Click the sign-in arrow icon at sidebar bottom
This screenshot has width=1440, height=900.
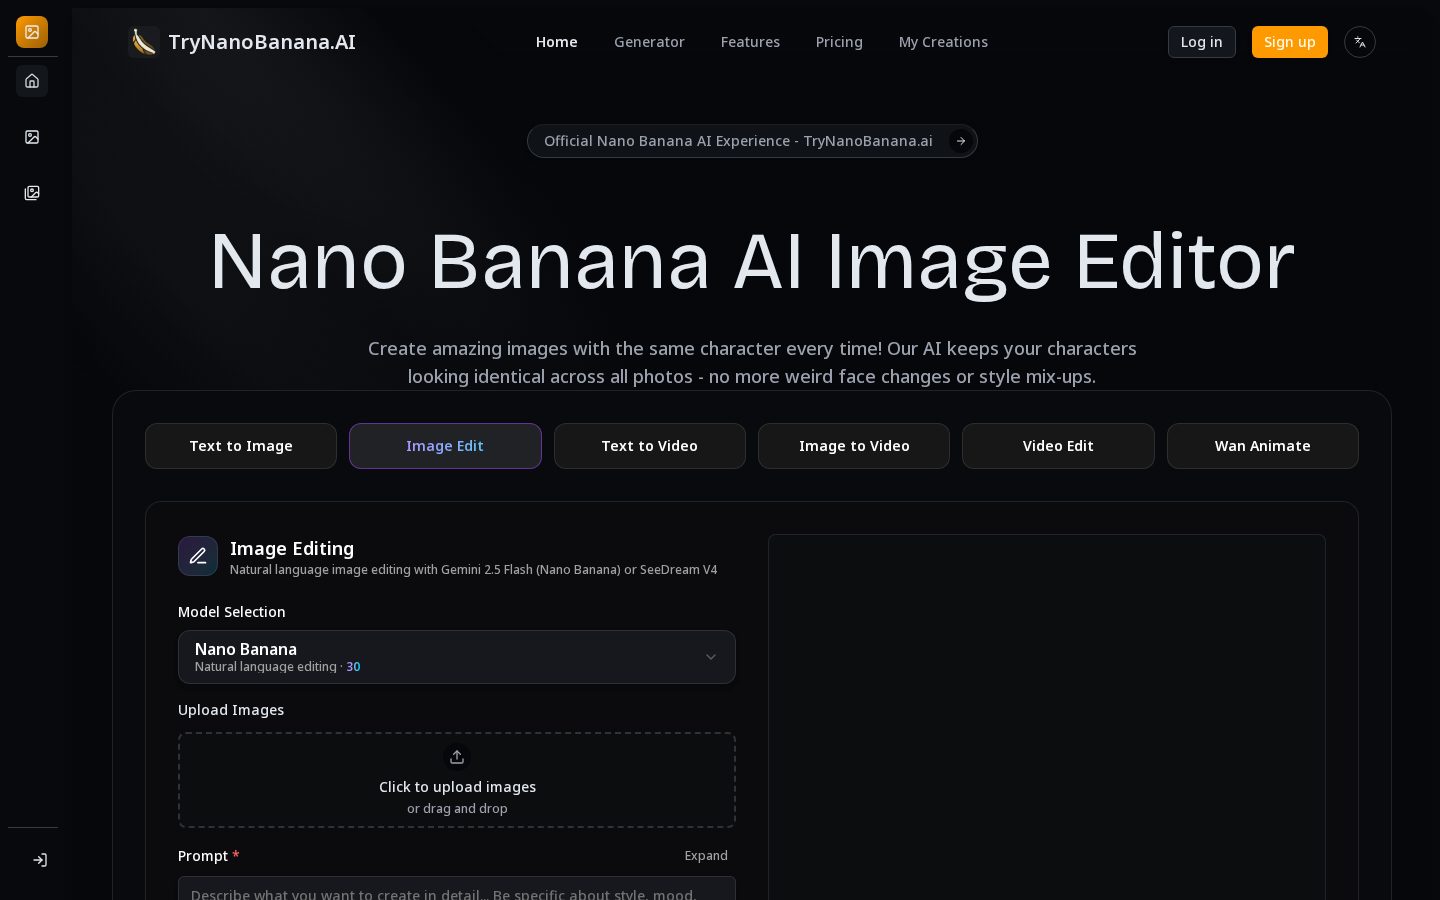(40, 860)
